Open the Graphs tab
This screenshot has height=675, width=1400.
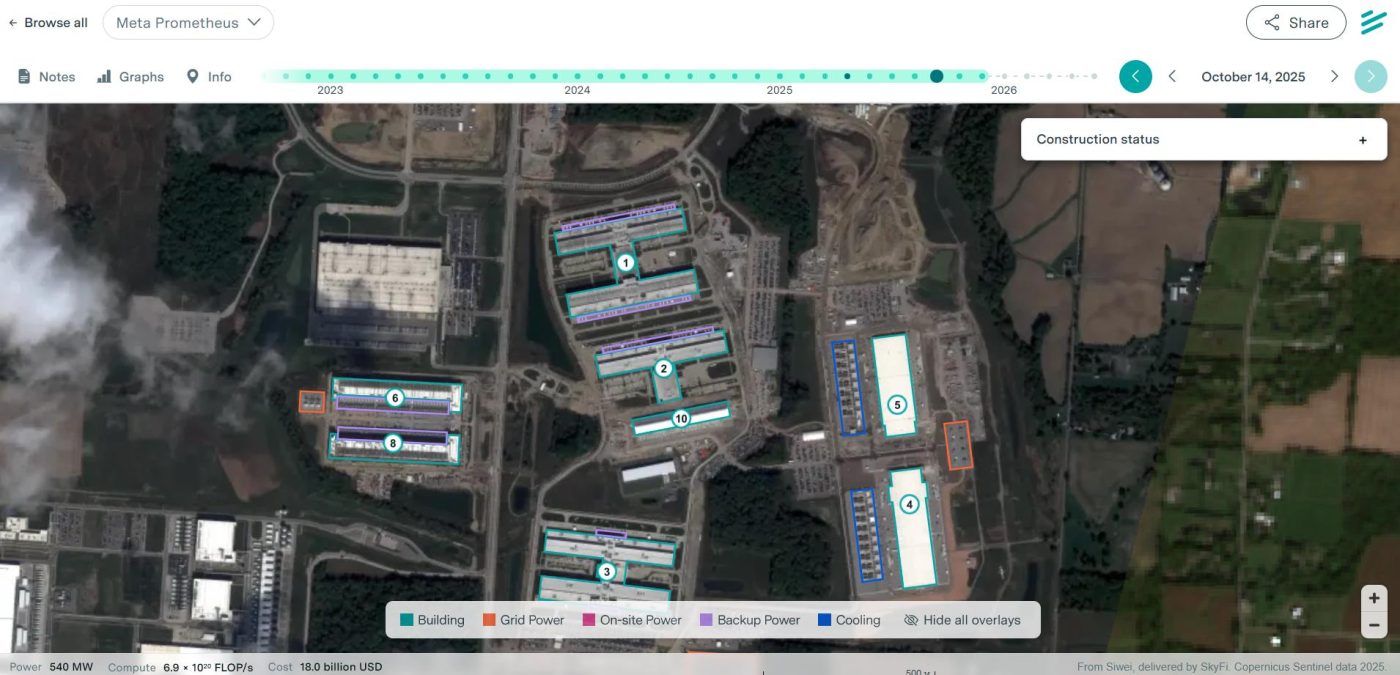[x=130, y=77]
